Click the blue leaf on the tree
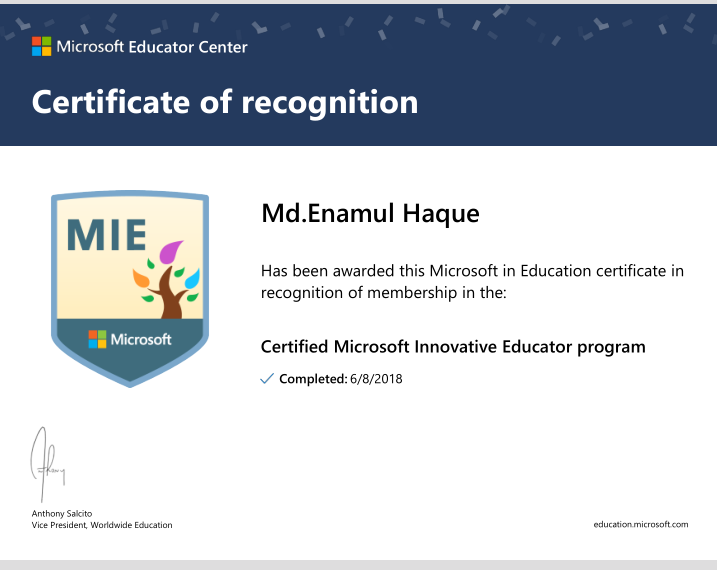Viewport: 717px width, 570px height. (x=193, y=278)
